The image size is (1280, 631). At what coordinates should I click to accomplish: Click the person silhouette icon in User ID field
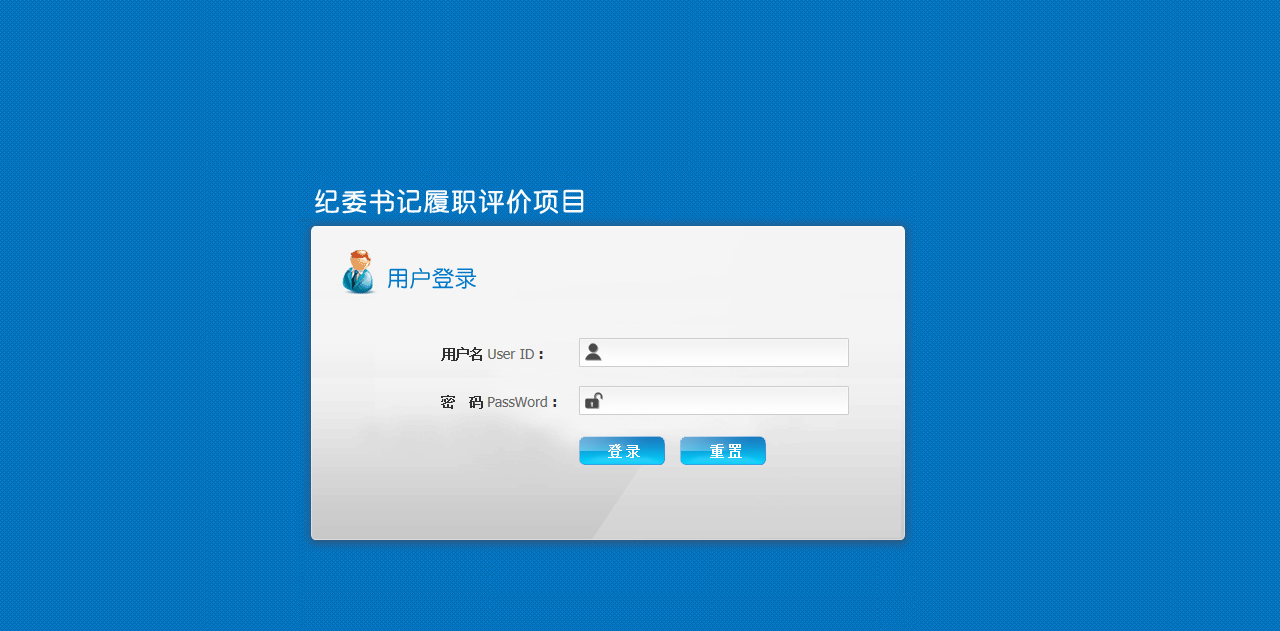(x=593, y=352)
